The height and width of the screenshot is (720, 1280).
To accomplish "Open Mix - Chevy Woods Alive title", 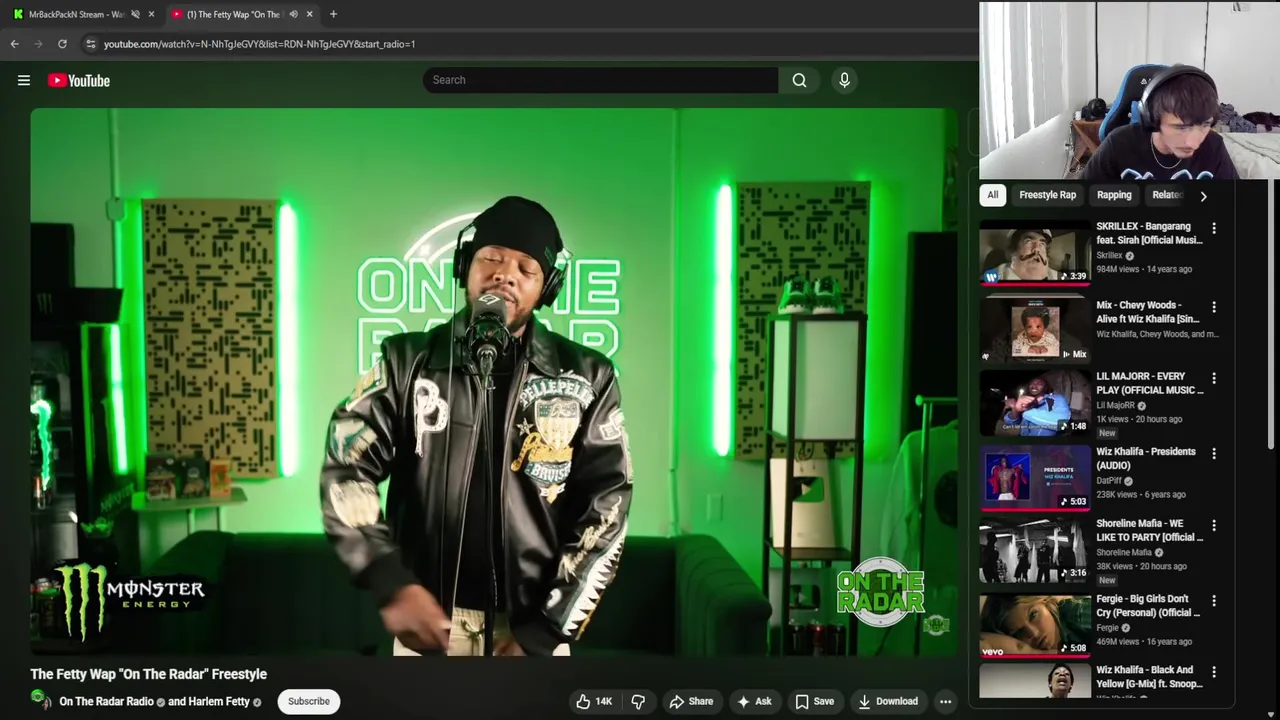I will (1149, 312).
